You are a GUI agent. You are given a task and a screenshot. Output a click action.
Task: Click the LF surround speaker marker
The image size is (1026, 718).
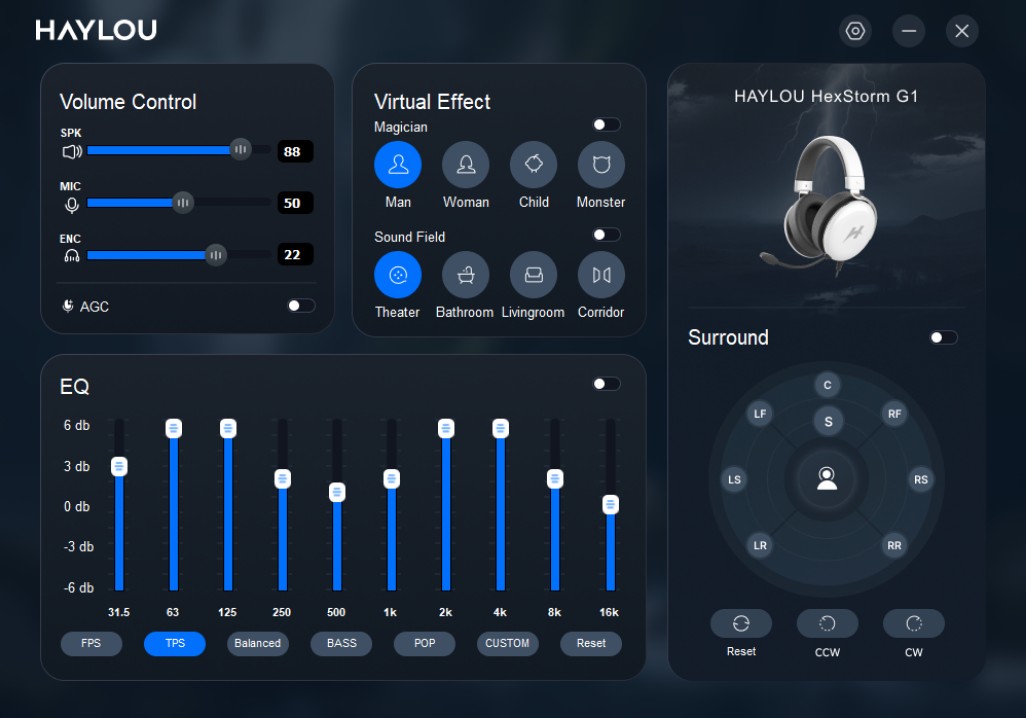click(759, 412)
